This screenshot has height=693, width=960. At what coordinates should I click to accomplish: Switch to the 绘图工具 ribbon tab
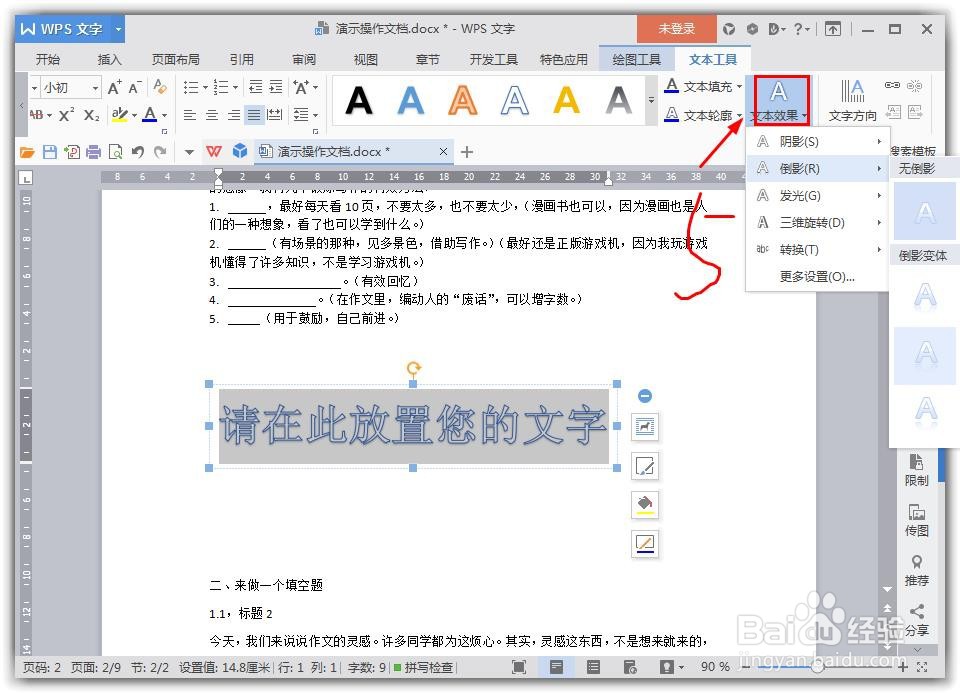tap(637, 58)
